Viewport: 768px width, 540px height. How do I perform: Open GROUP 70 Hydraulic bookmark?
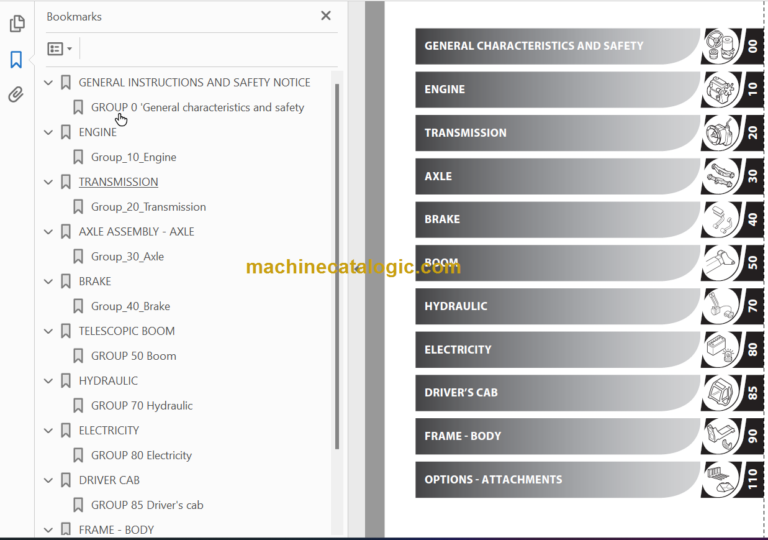[142, 406]
